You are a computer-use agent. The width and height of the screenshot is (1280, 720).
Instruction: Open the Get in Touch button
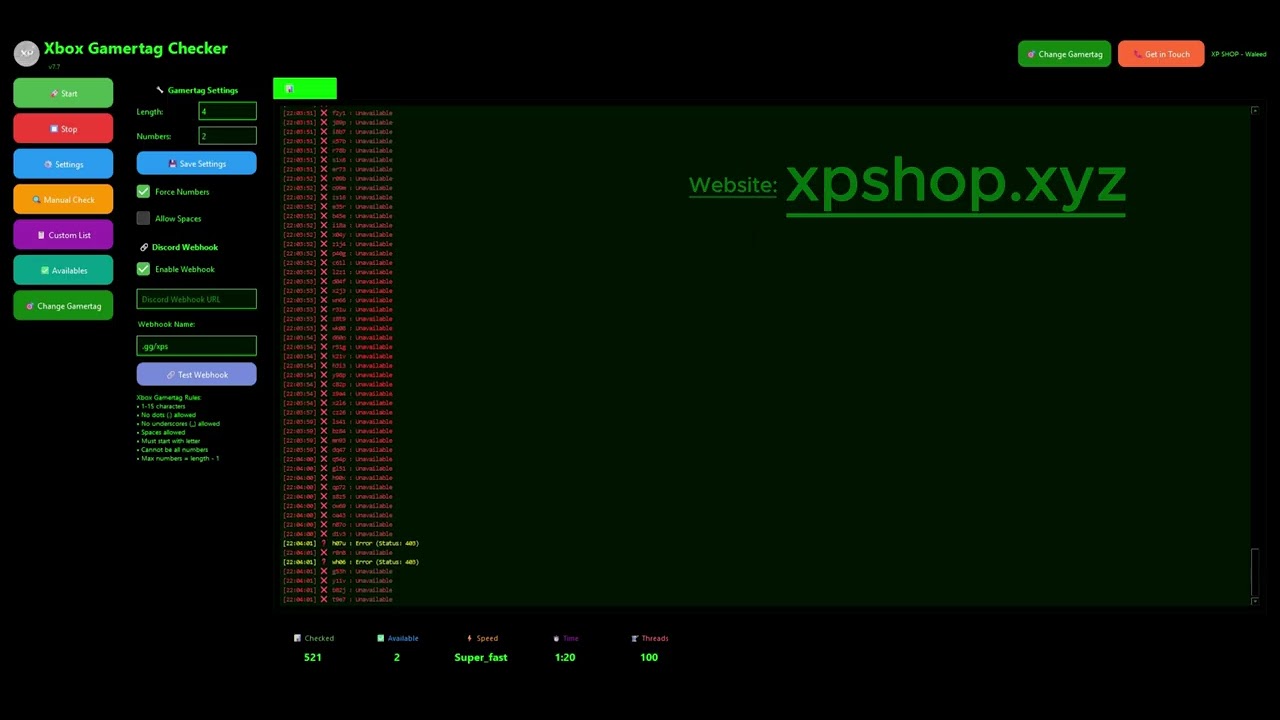[x=1161, y=54]
